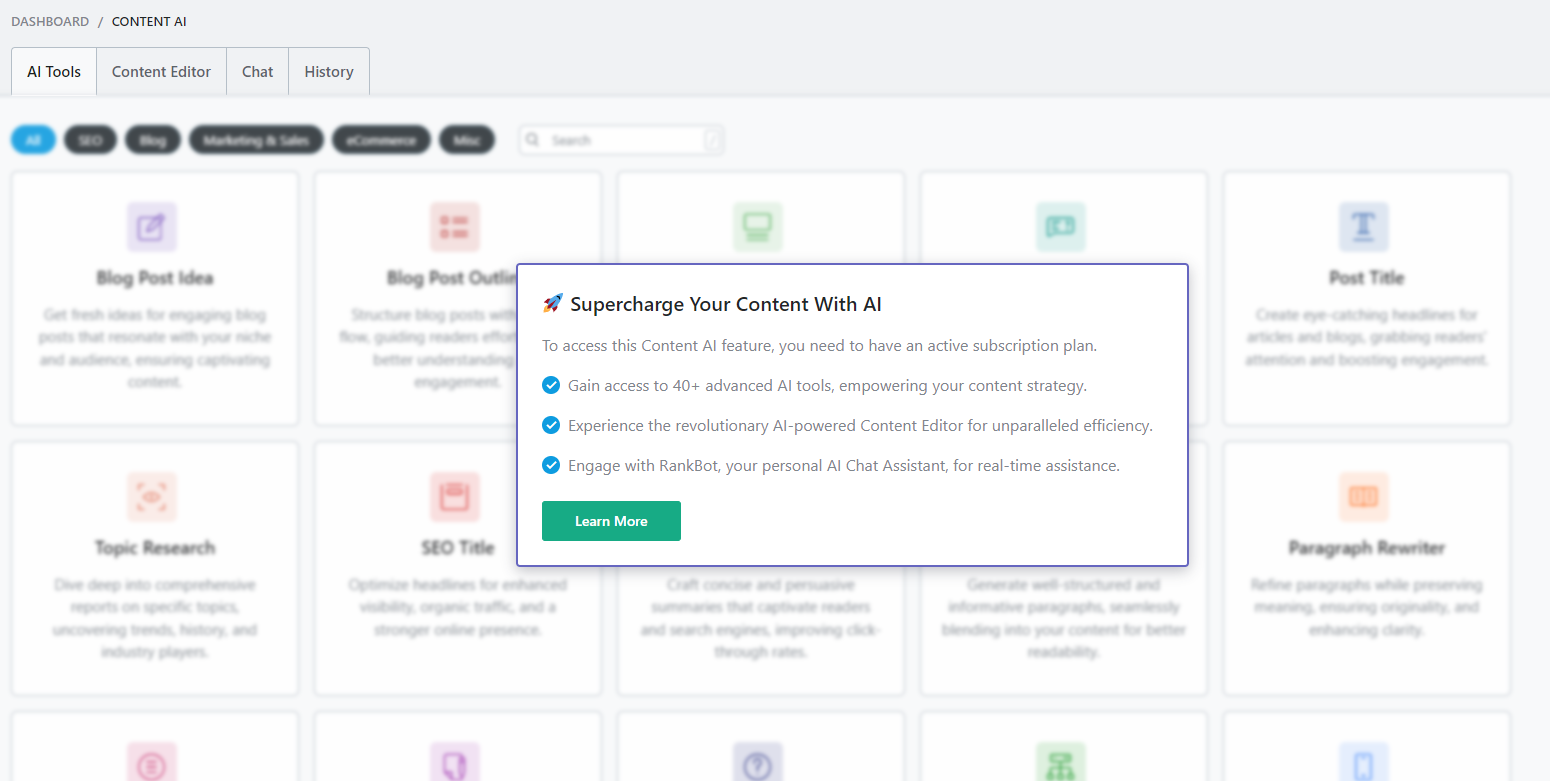The width and height of the screenshot is (1550, 781).
Task: Focus the tools Search field
Action: (x=621, y=140)
